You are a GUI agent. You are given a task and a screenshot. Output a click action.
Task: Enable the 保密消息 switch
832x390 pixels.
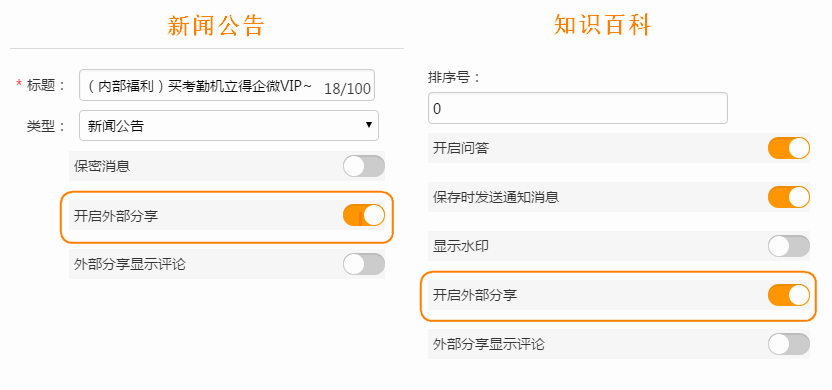click(363, 166)
